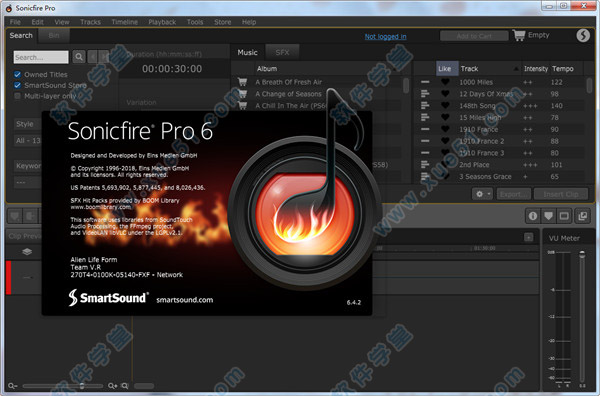Viewport: 600px width, 396px height.
Task: Add A Breath Of Fresh Air to cart
Action: tap(242, 82)
